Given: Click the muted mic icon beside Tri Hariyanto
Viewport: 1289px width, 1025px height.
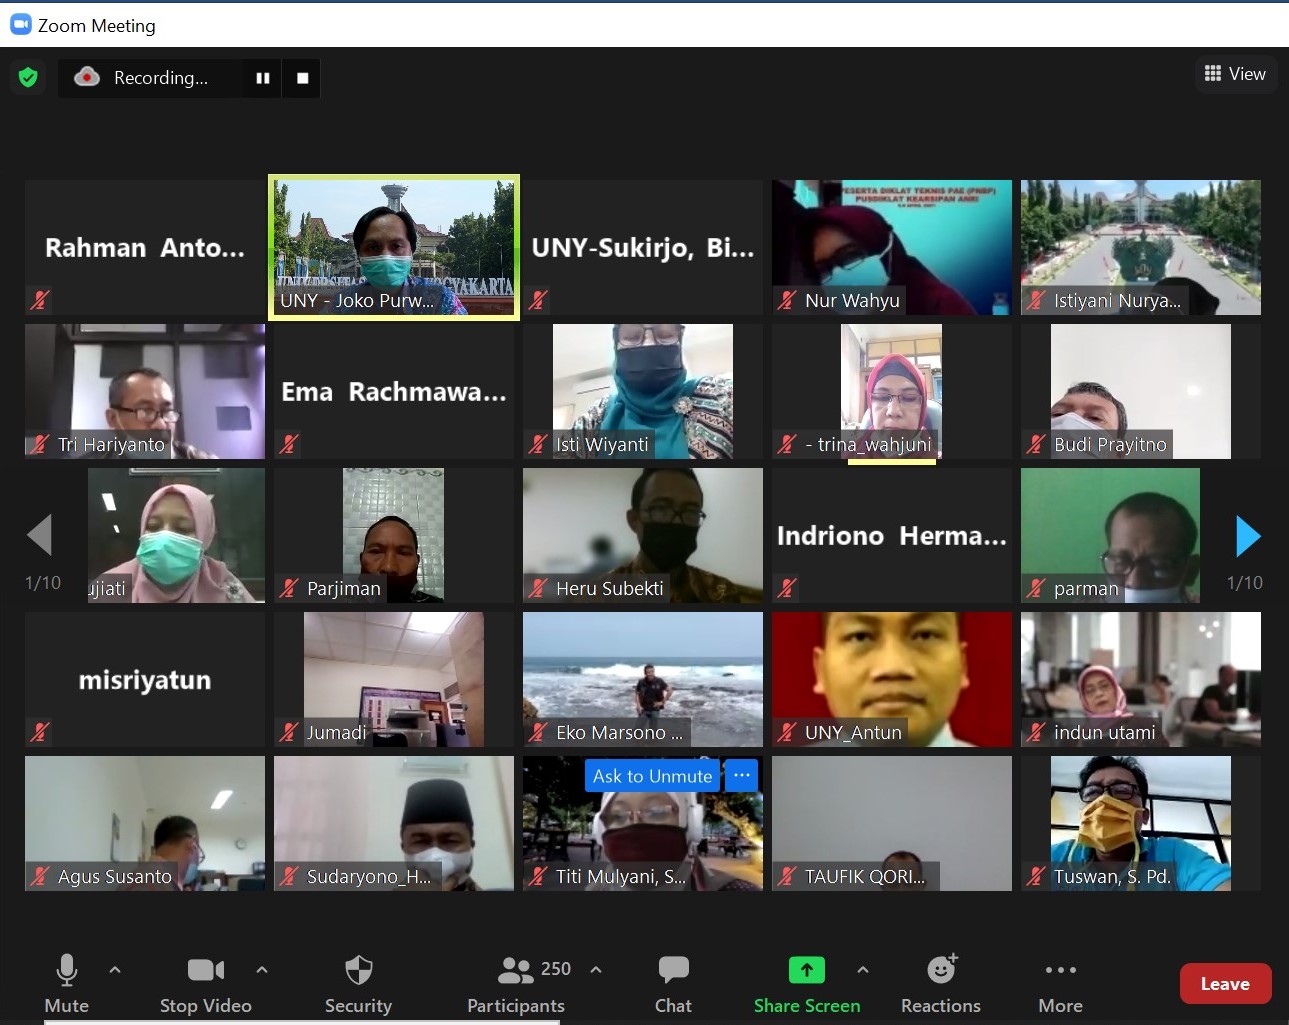Looking at the screenshot, I should pyautogui.click(x=40, y=444).
